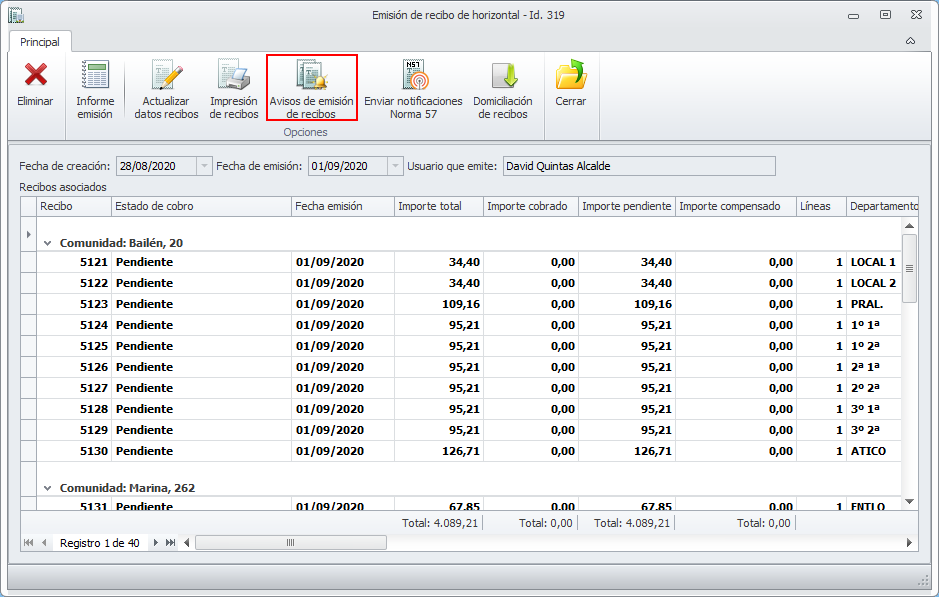Sort by the Estado de cobro column
The height and width of the screenshot is (597, 939).
(x=200, y=206)
